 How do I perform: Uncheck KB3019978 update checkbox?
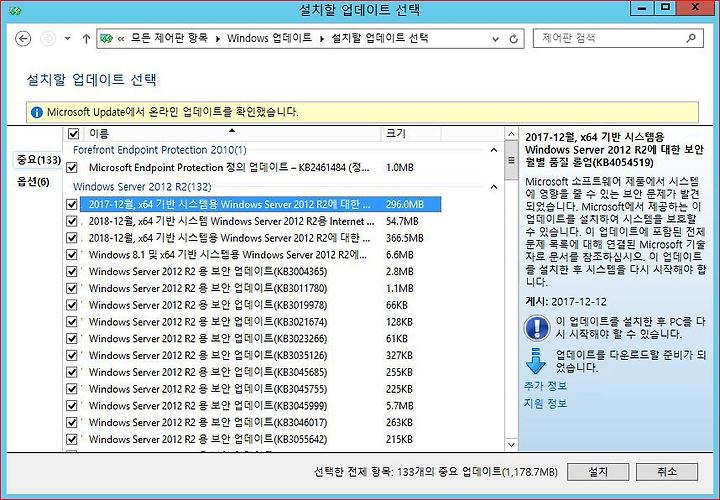72,305
